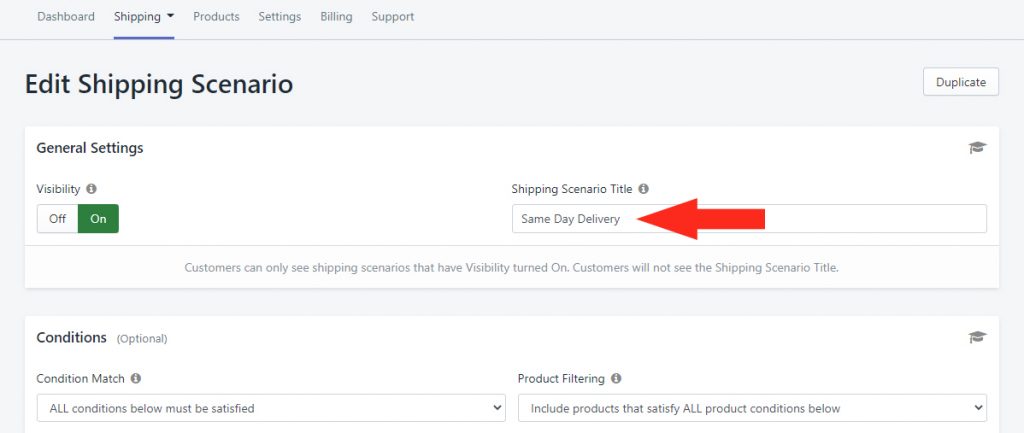Image resolution: width=1024 pixels, height=433 pixels.
Task: Open the Condition Match dropdown
Action: coord(271,408)
